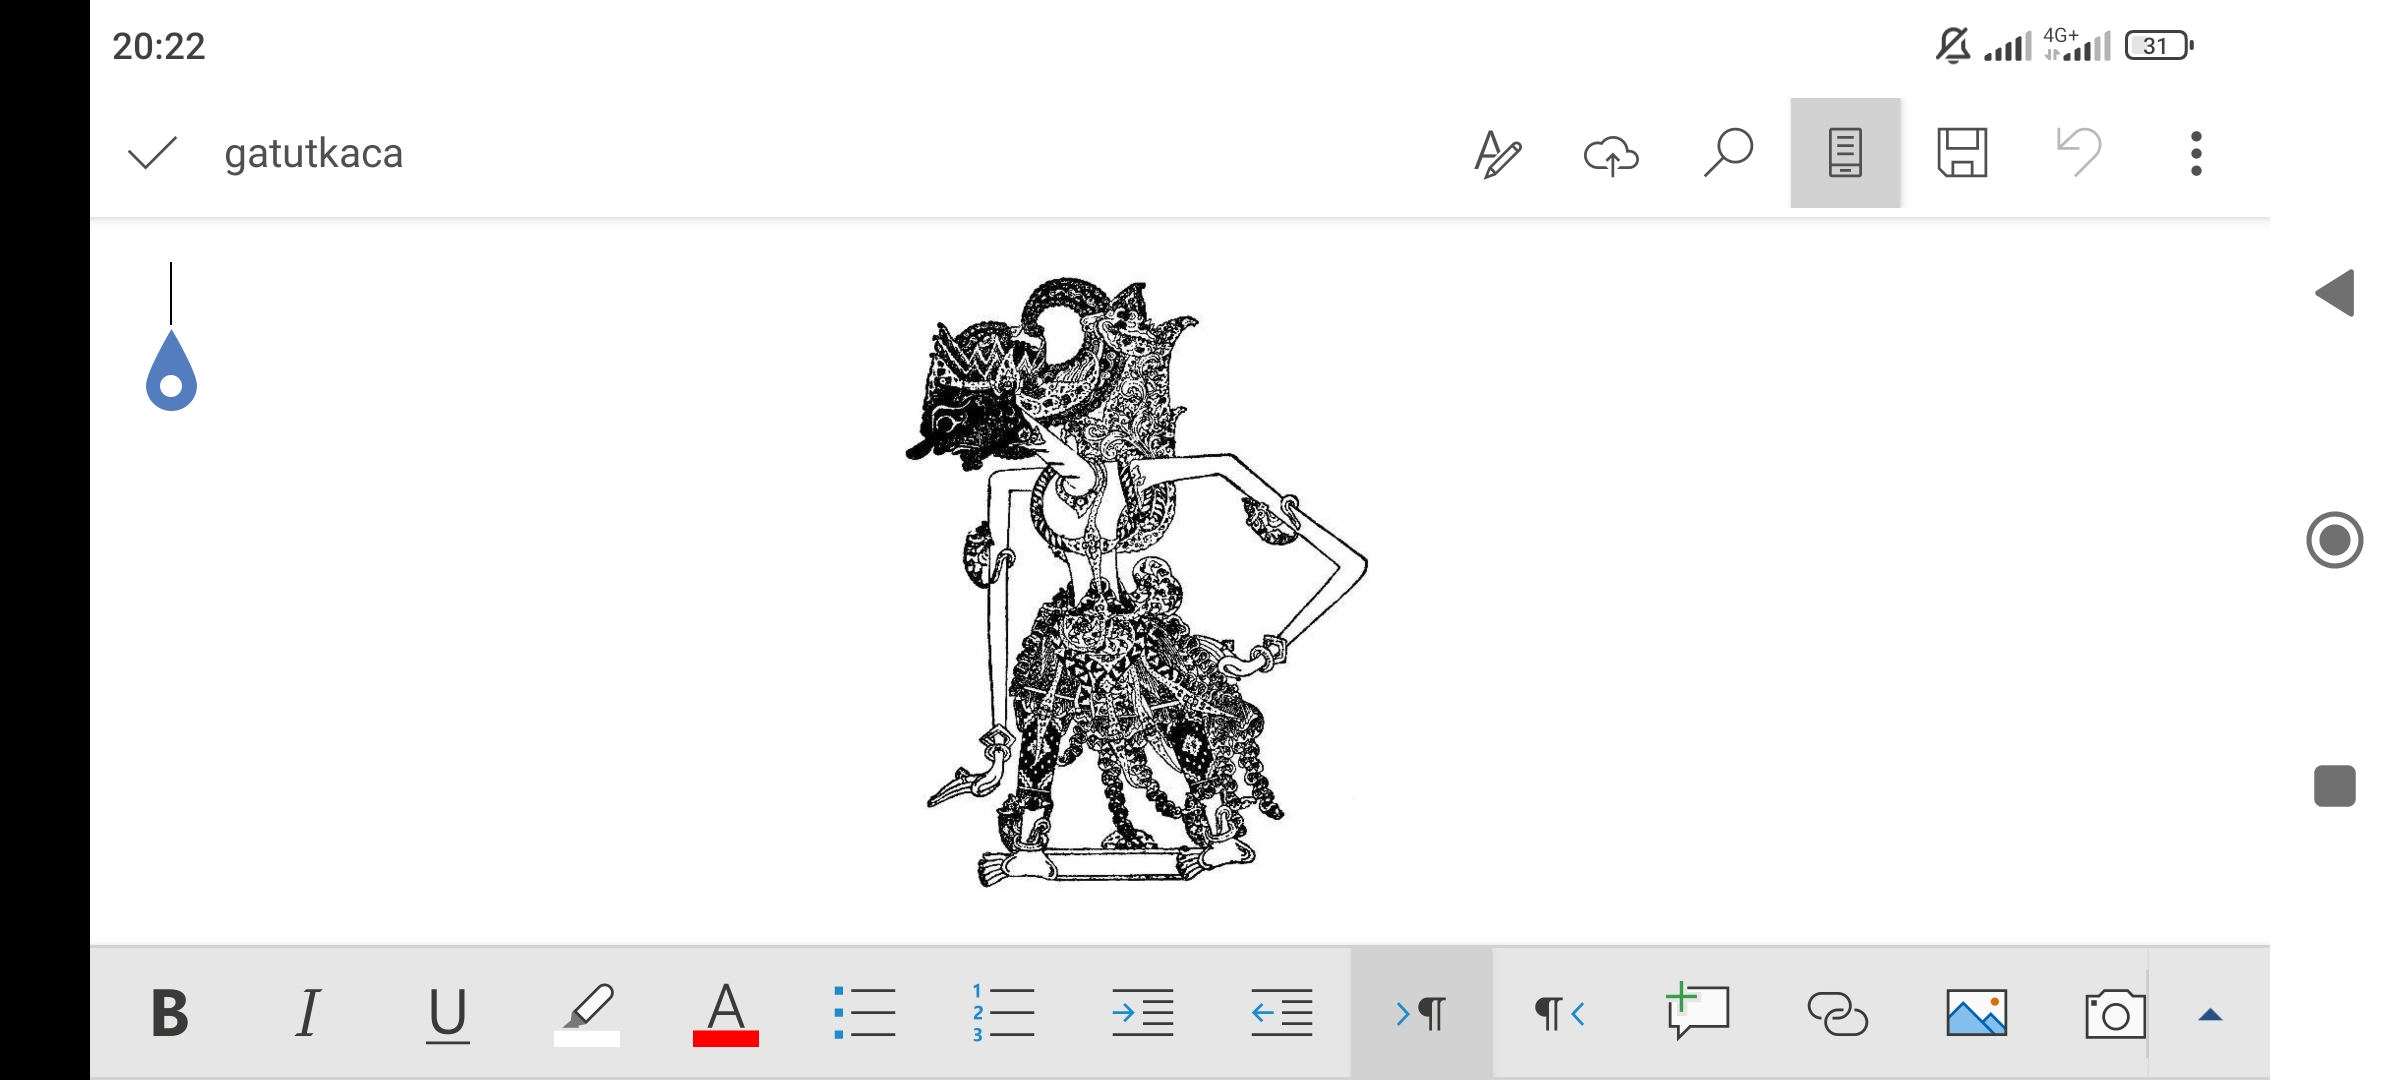2400x1080 pixels.
Task: Toggle underline formatting
Action: 447,1015
